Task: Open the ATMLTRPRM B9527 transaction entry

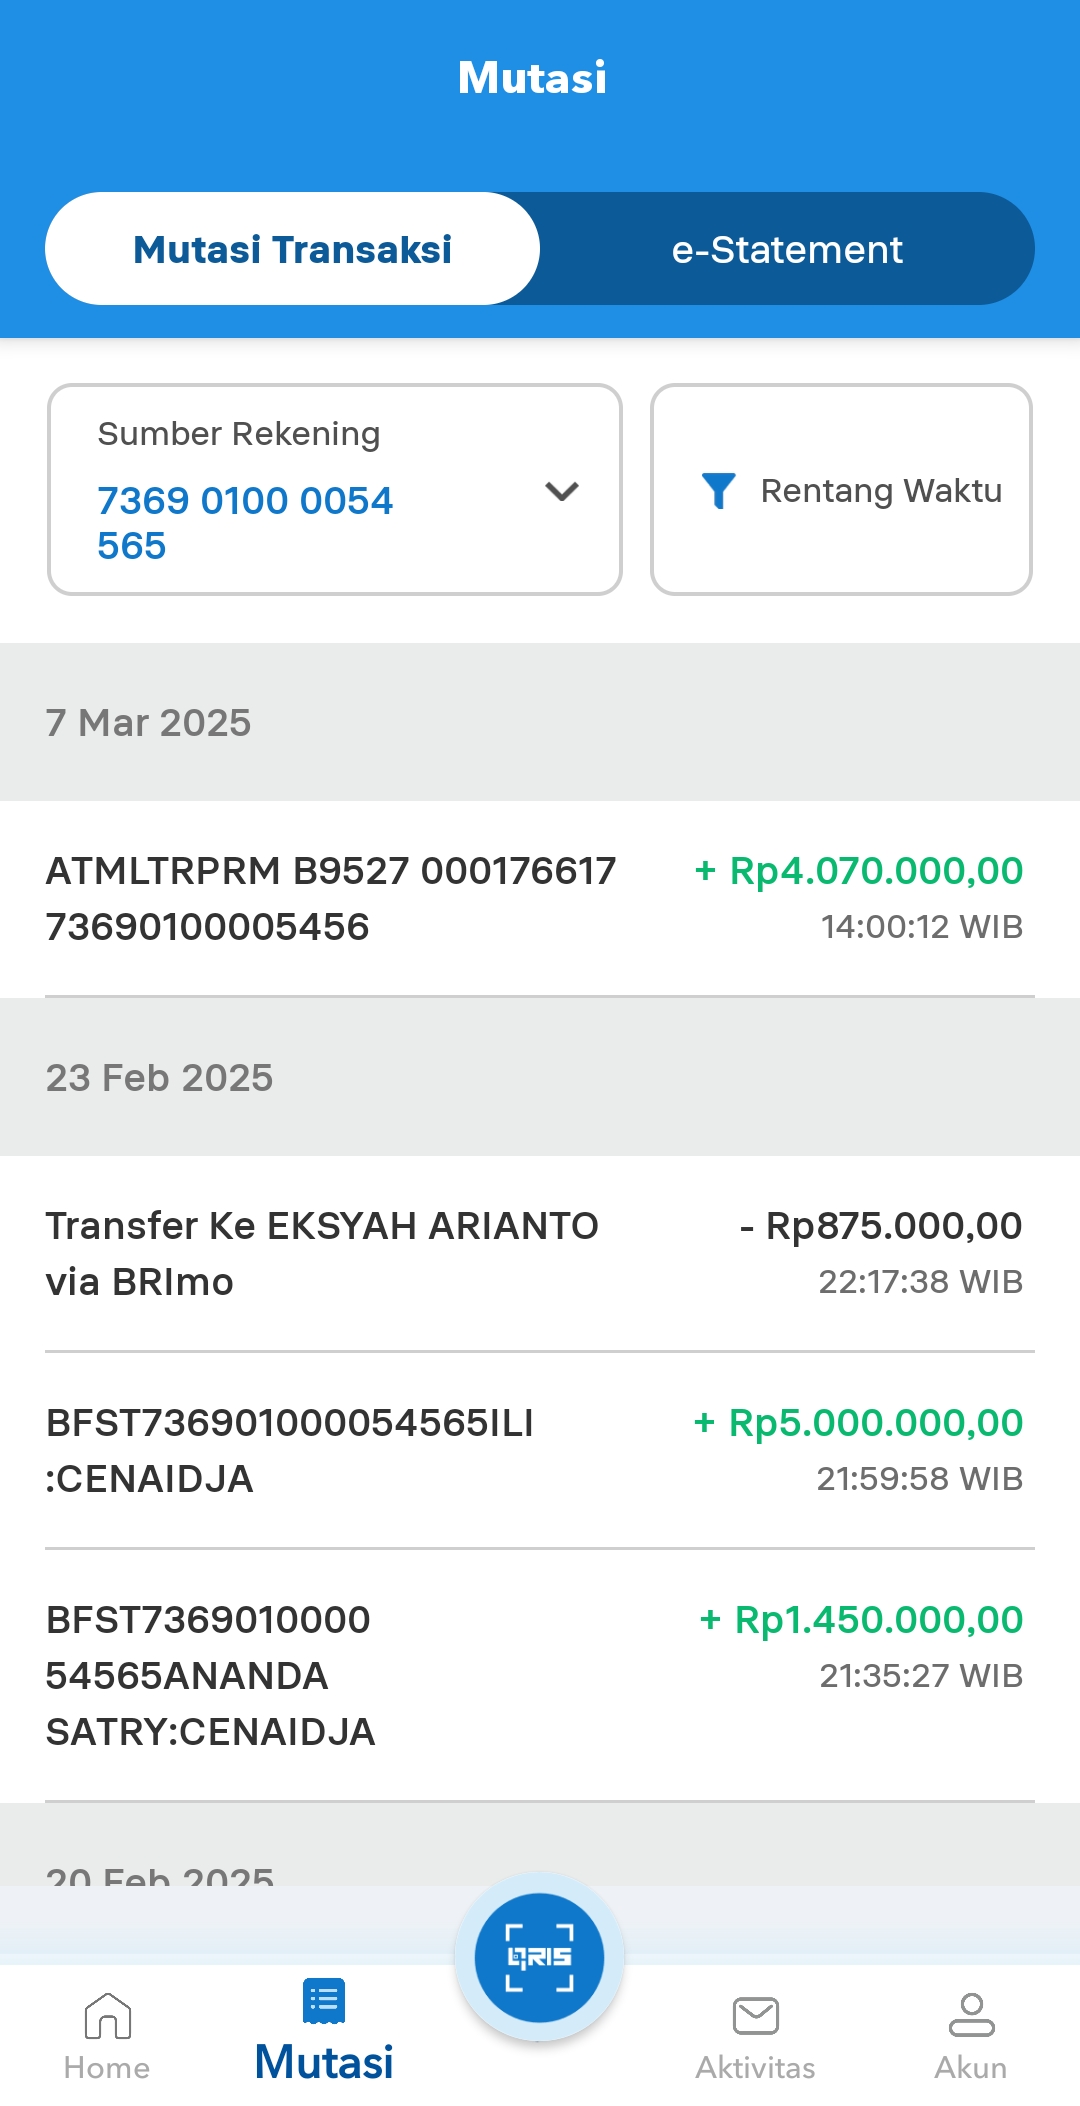Action: pos(330,898)
